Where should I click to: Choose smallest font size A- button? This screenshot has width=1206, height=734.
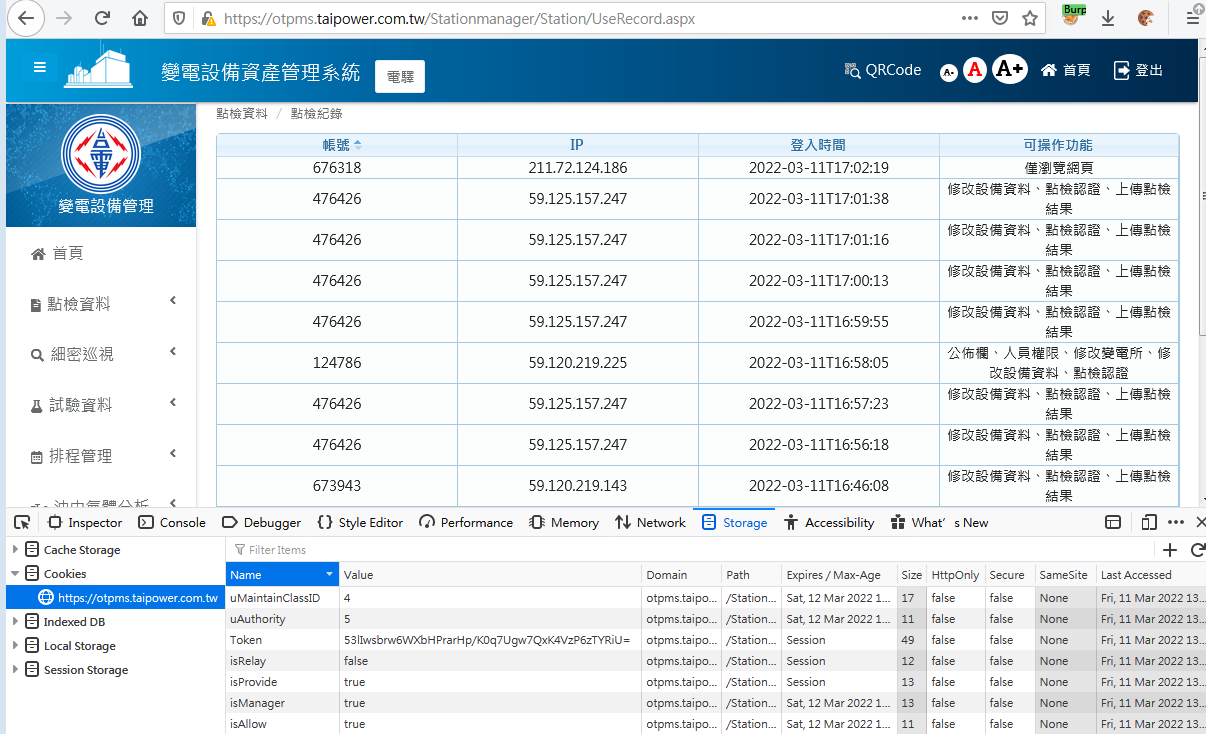tap(949, 72)
